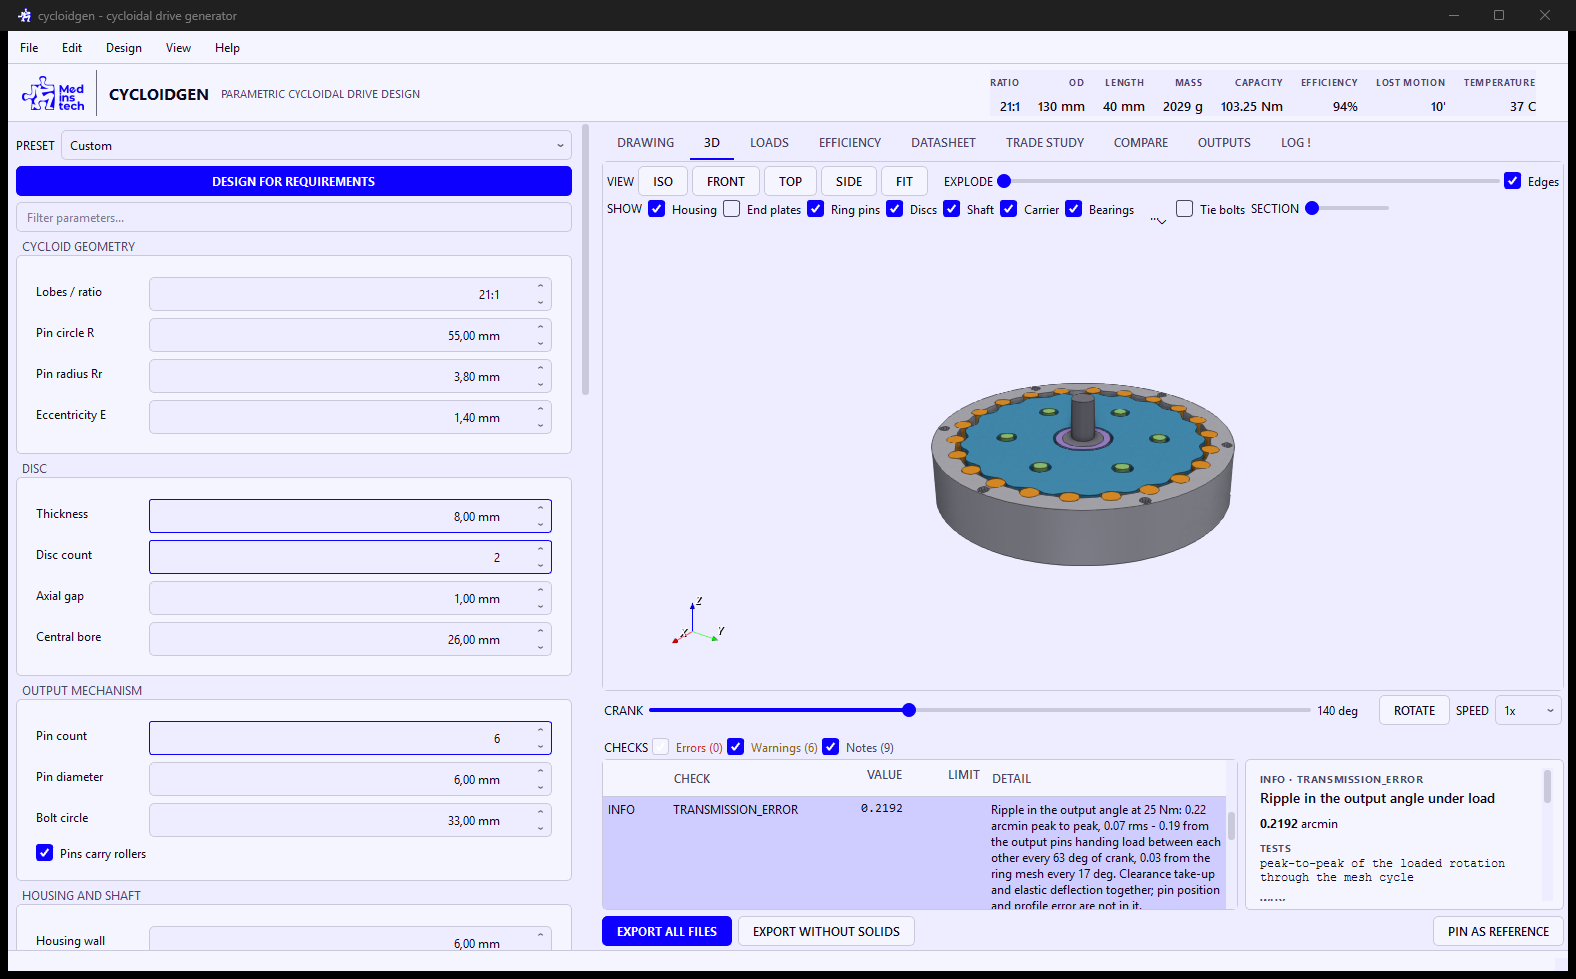This screenshot has width=1576, height=979.
Task: Open the LOG ! tab
Action: coord(1296,143)
